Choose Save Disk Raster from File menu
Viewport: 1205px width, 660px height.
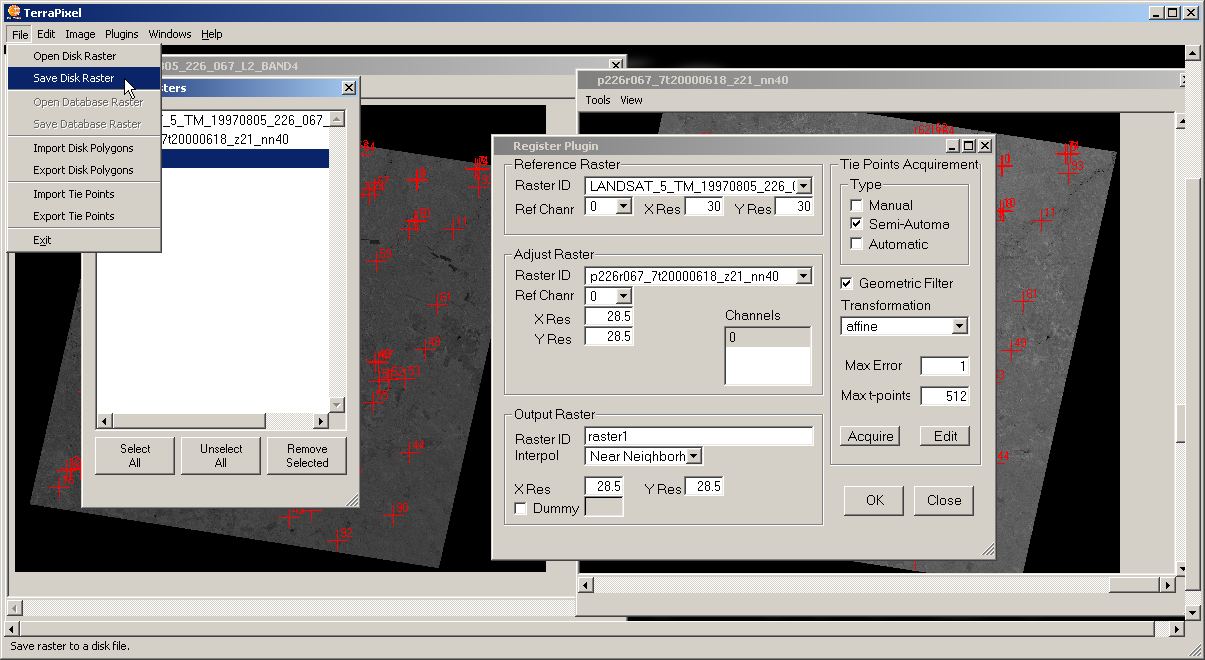point(74,78)
